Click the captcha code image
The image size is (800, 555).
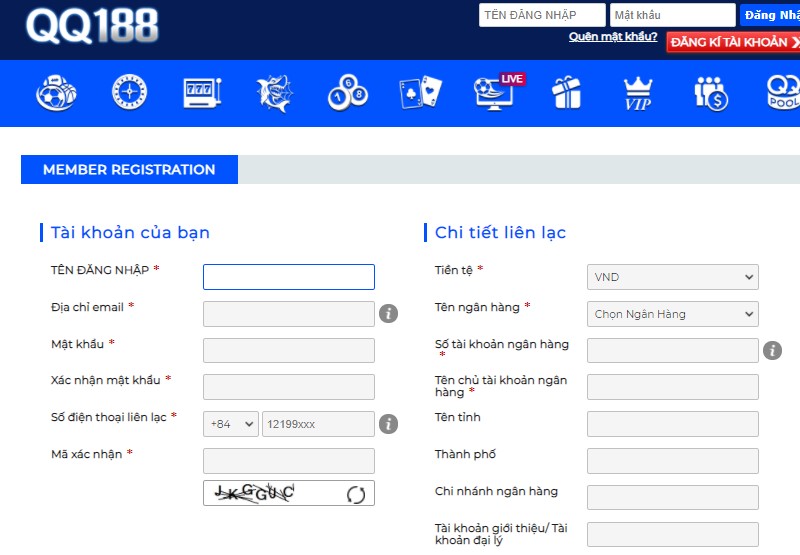point(255,493)
